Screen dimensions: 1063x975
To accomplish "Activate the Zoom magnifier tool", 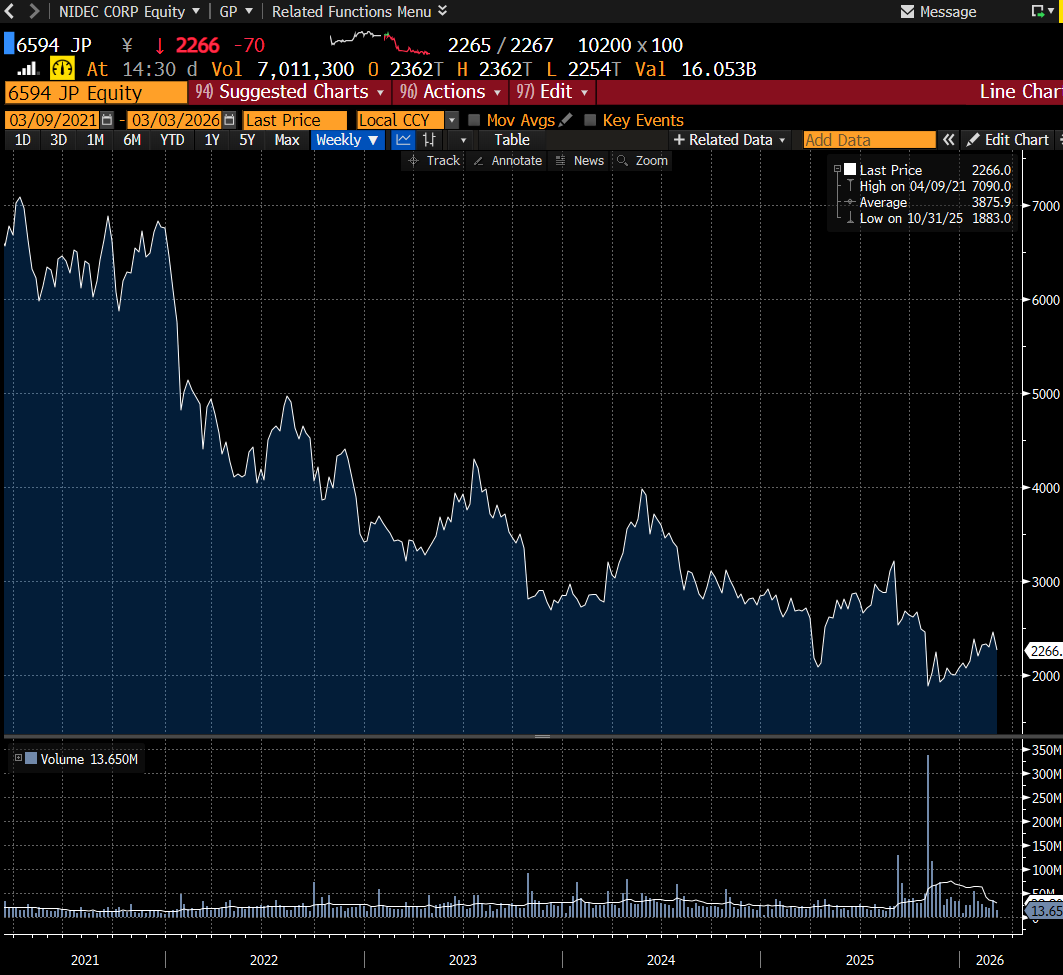I will tap(643, 161).
